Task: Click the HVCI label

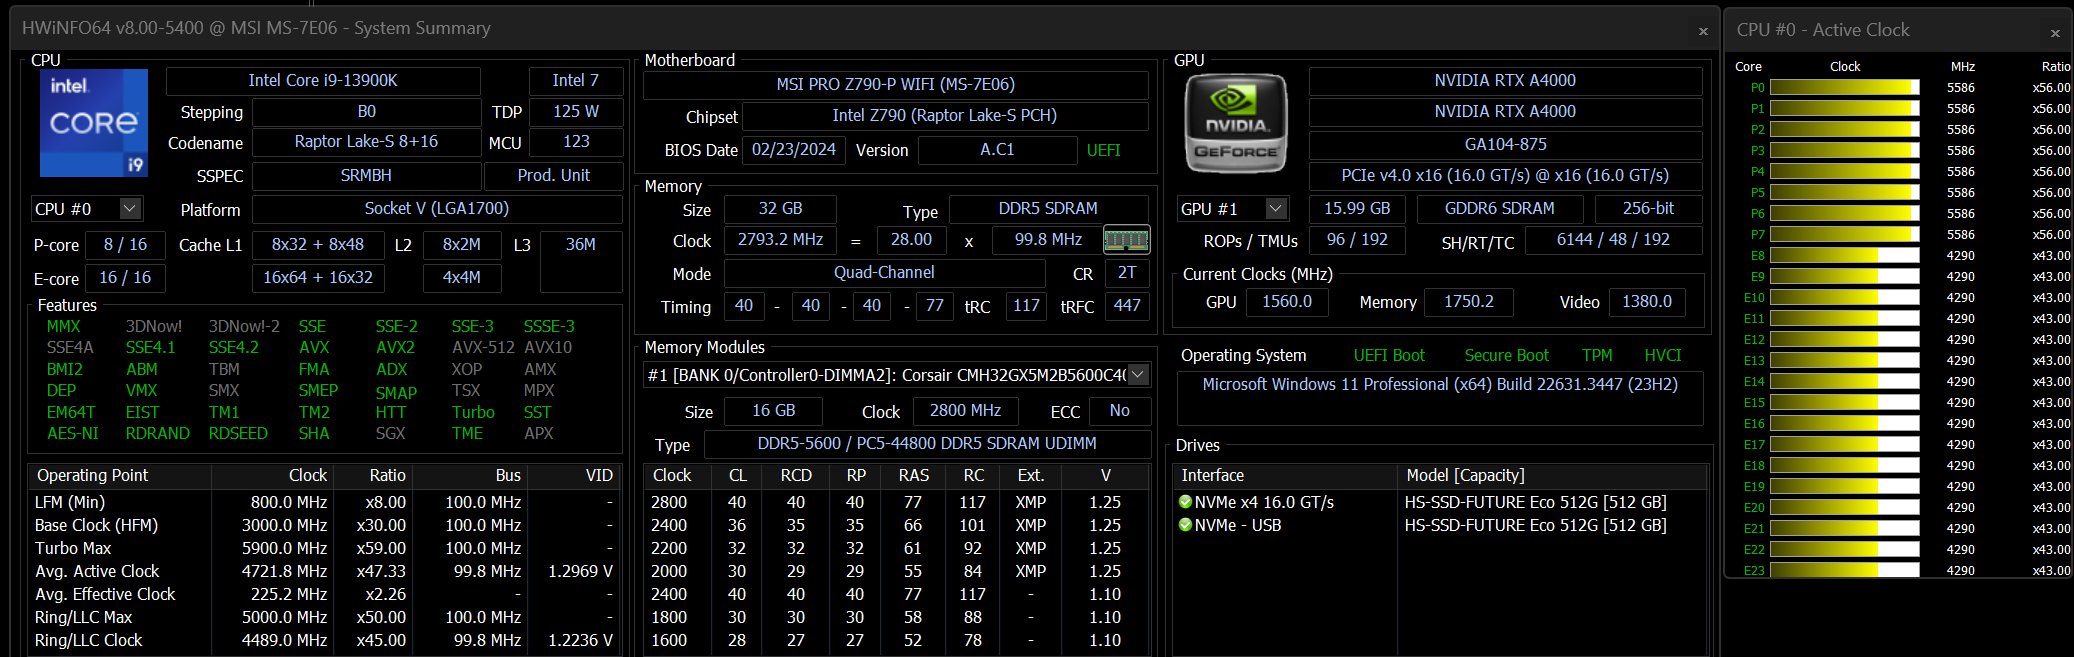Action: point(1663,356)
